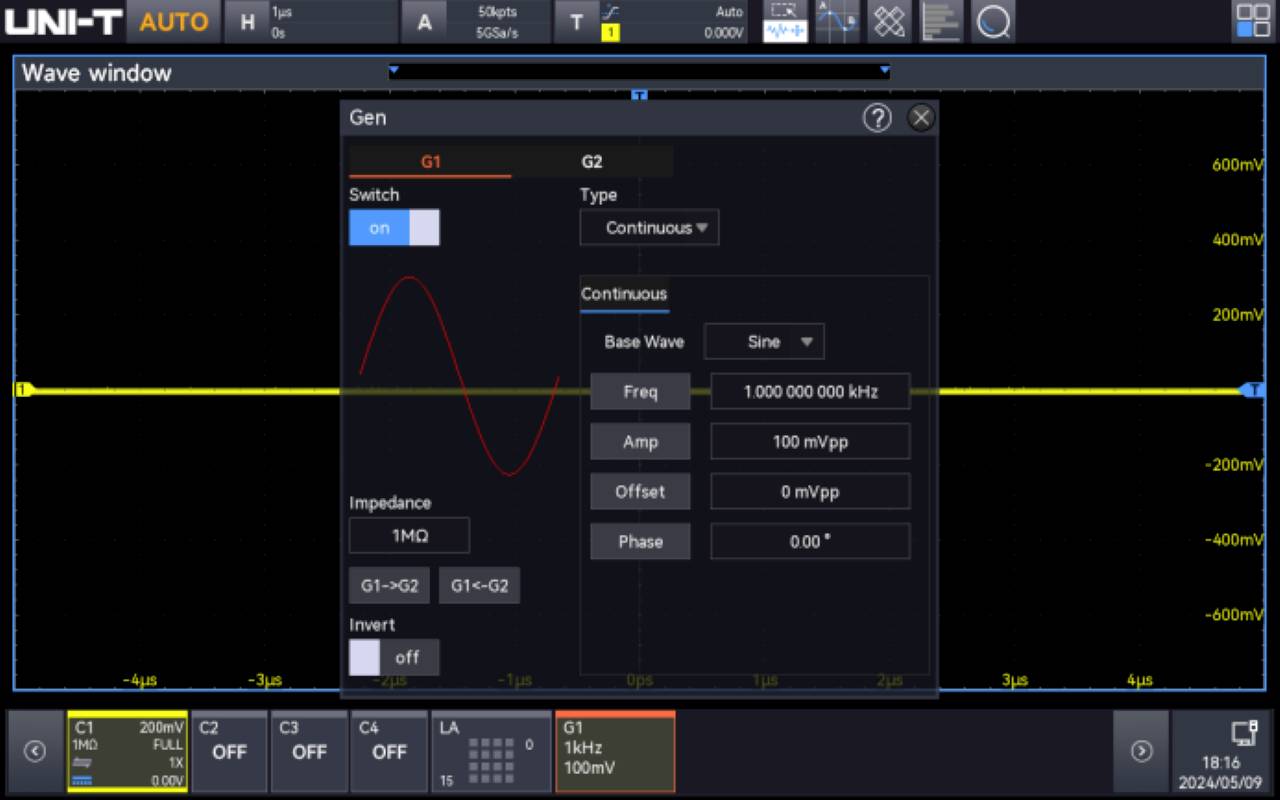Open the multi-window layout icon
This screenshot has width=1280, height=800.
coord(1251,18)
